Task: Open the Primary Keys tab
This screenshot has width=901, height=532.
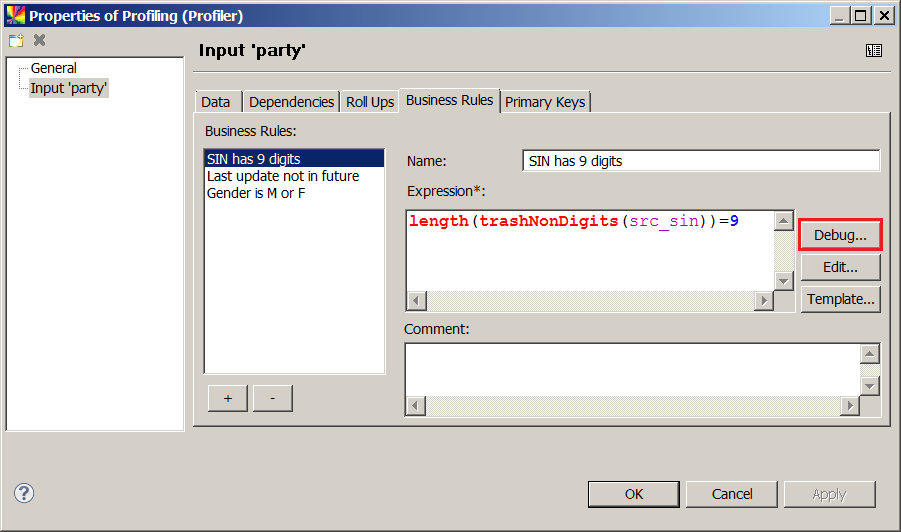Action: tap(545, 102)
